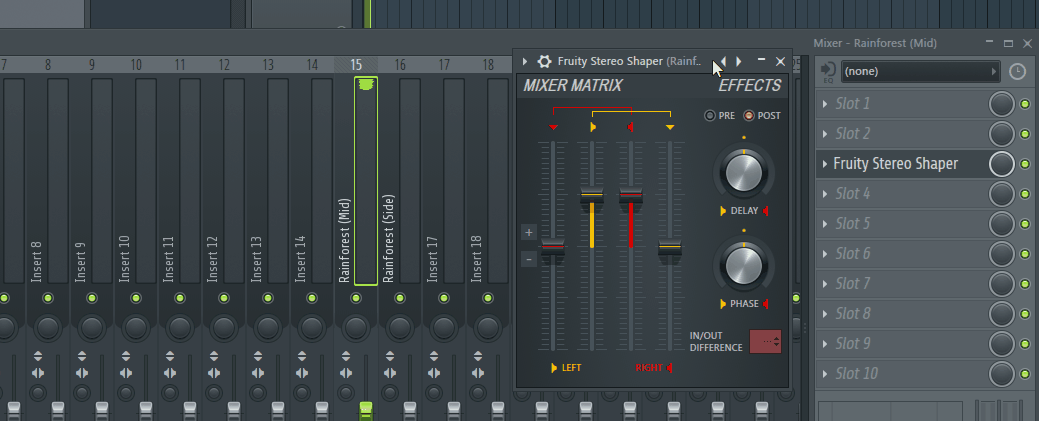Mute Rainforest (Mid) track LED

tap(356, 298)
